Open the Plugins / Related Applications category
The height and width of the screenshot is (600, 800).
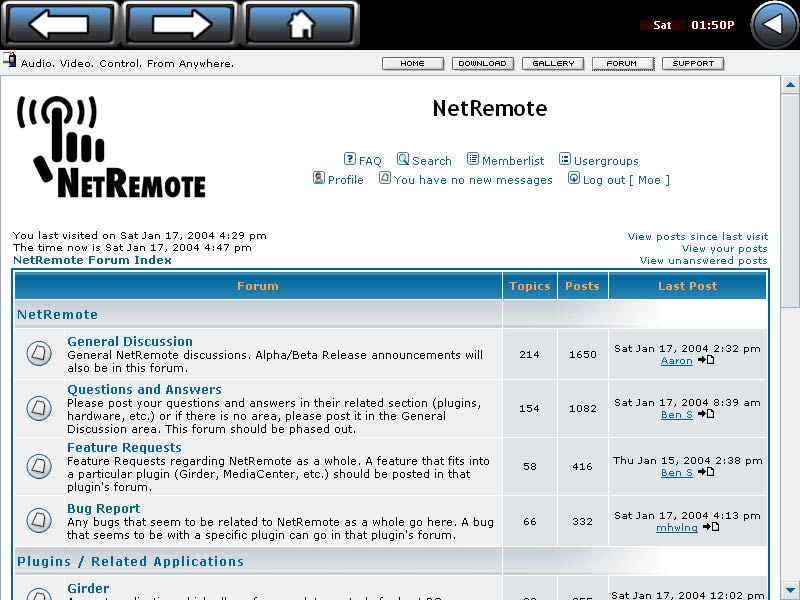point(130,561)
